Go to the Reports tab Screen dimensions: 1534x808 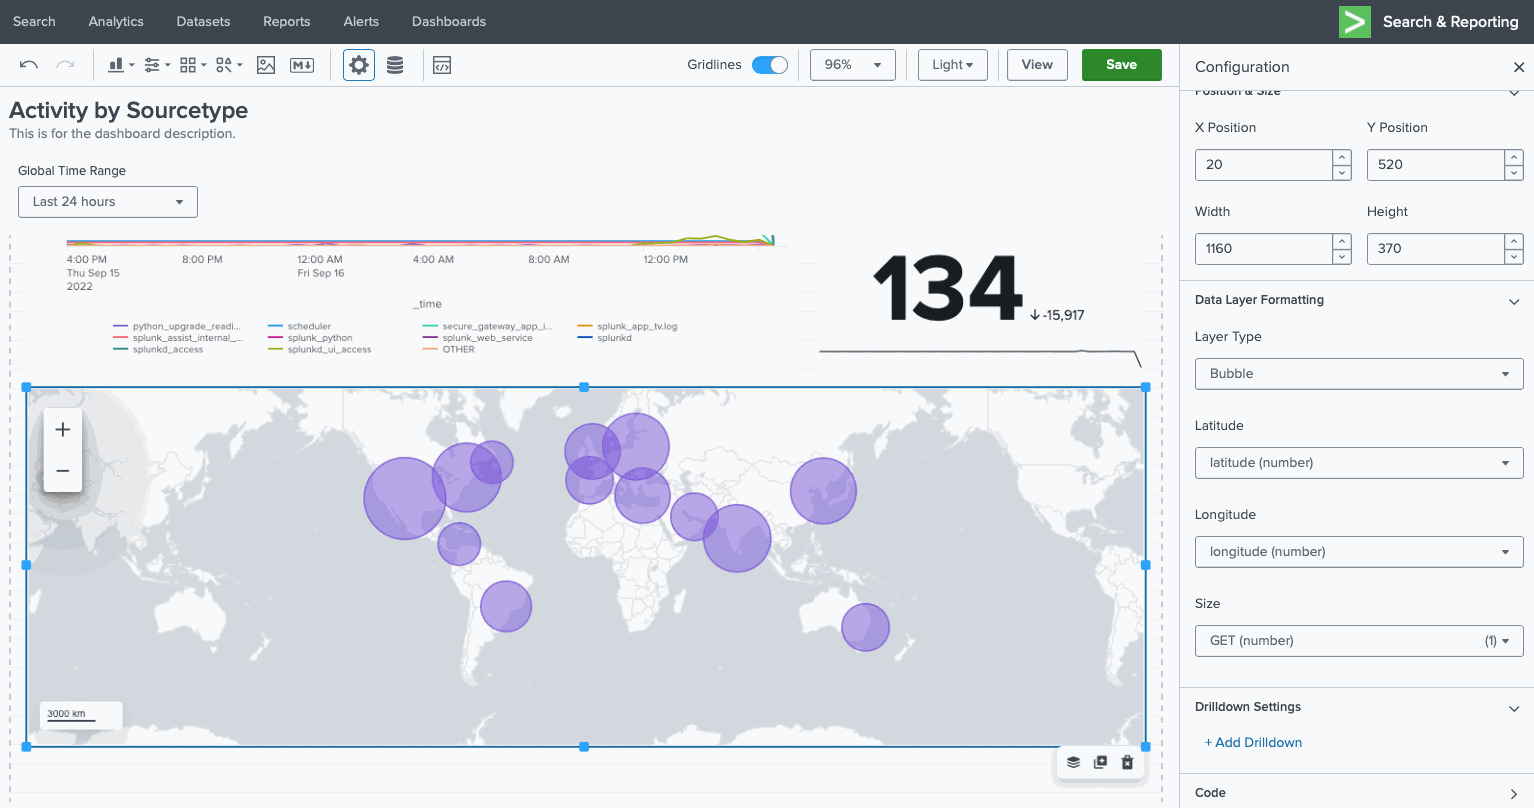286,21
